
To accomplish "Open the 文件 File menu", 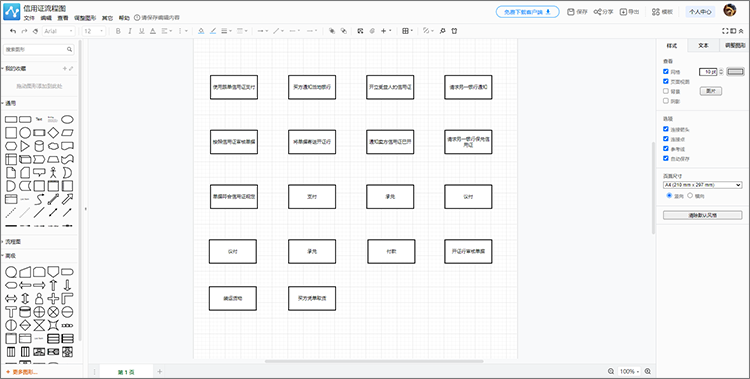I will coord(29,18).
